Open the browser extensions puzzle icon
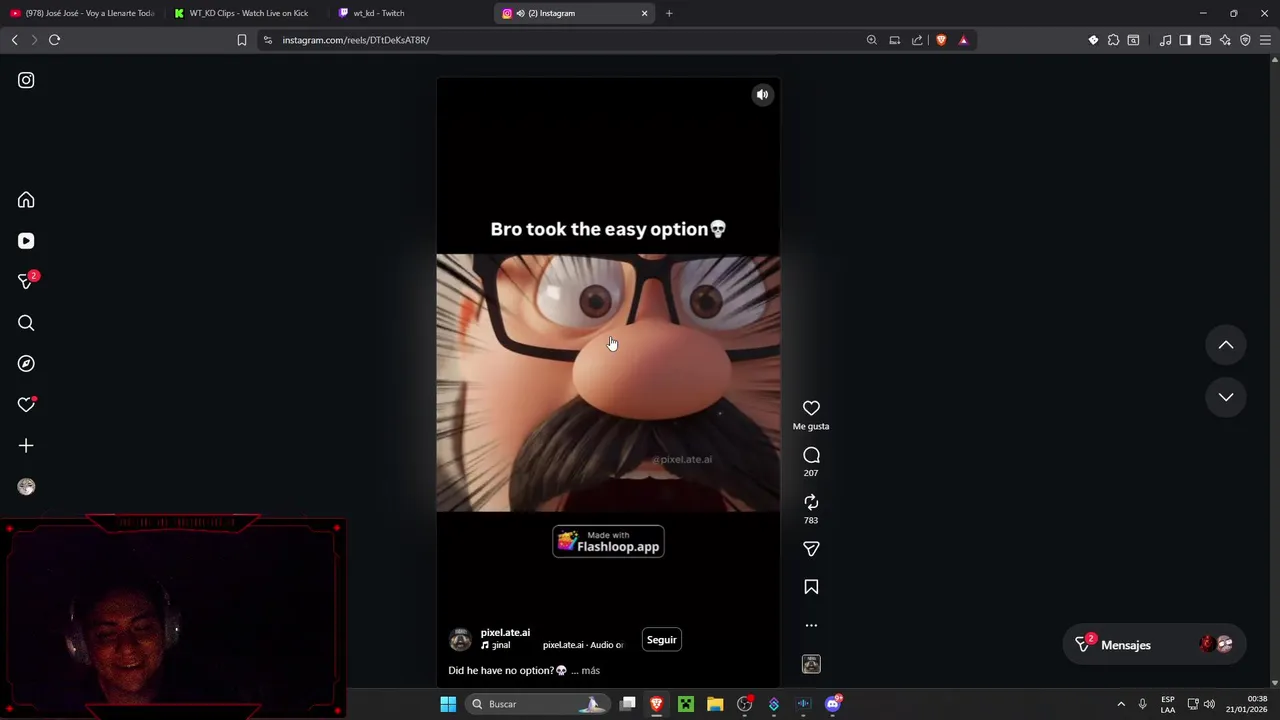Screen dimensions: 1280x720 1113,40
